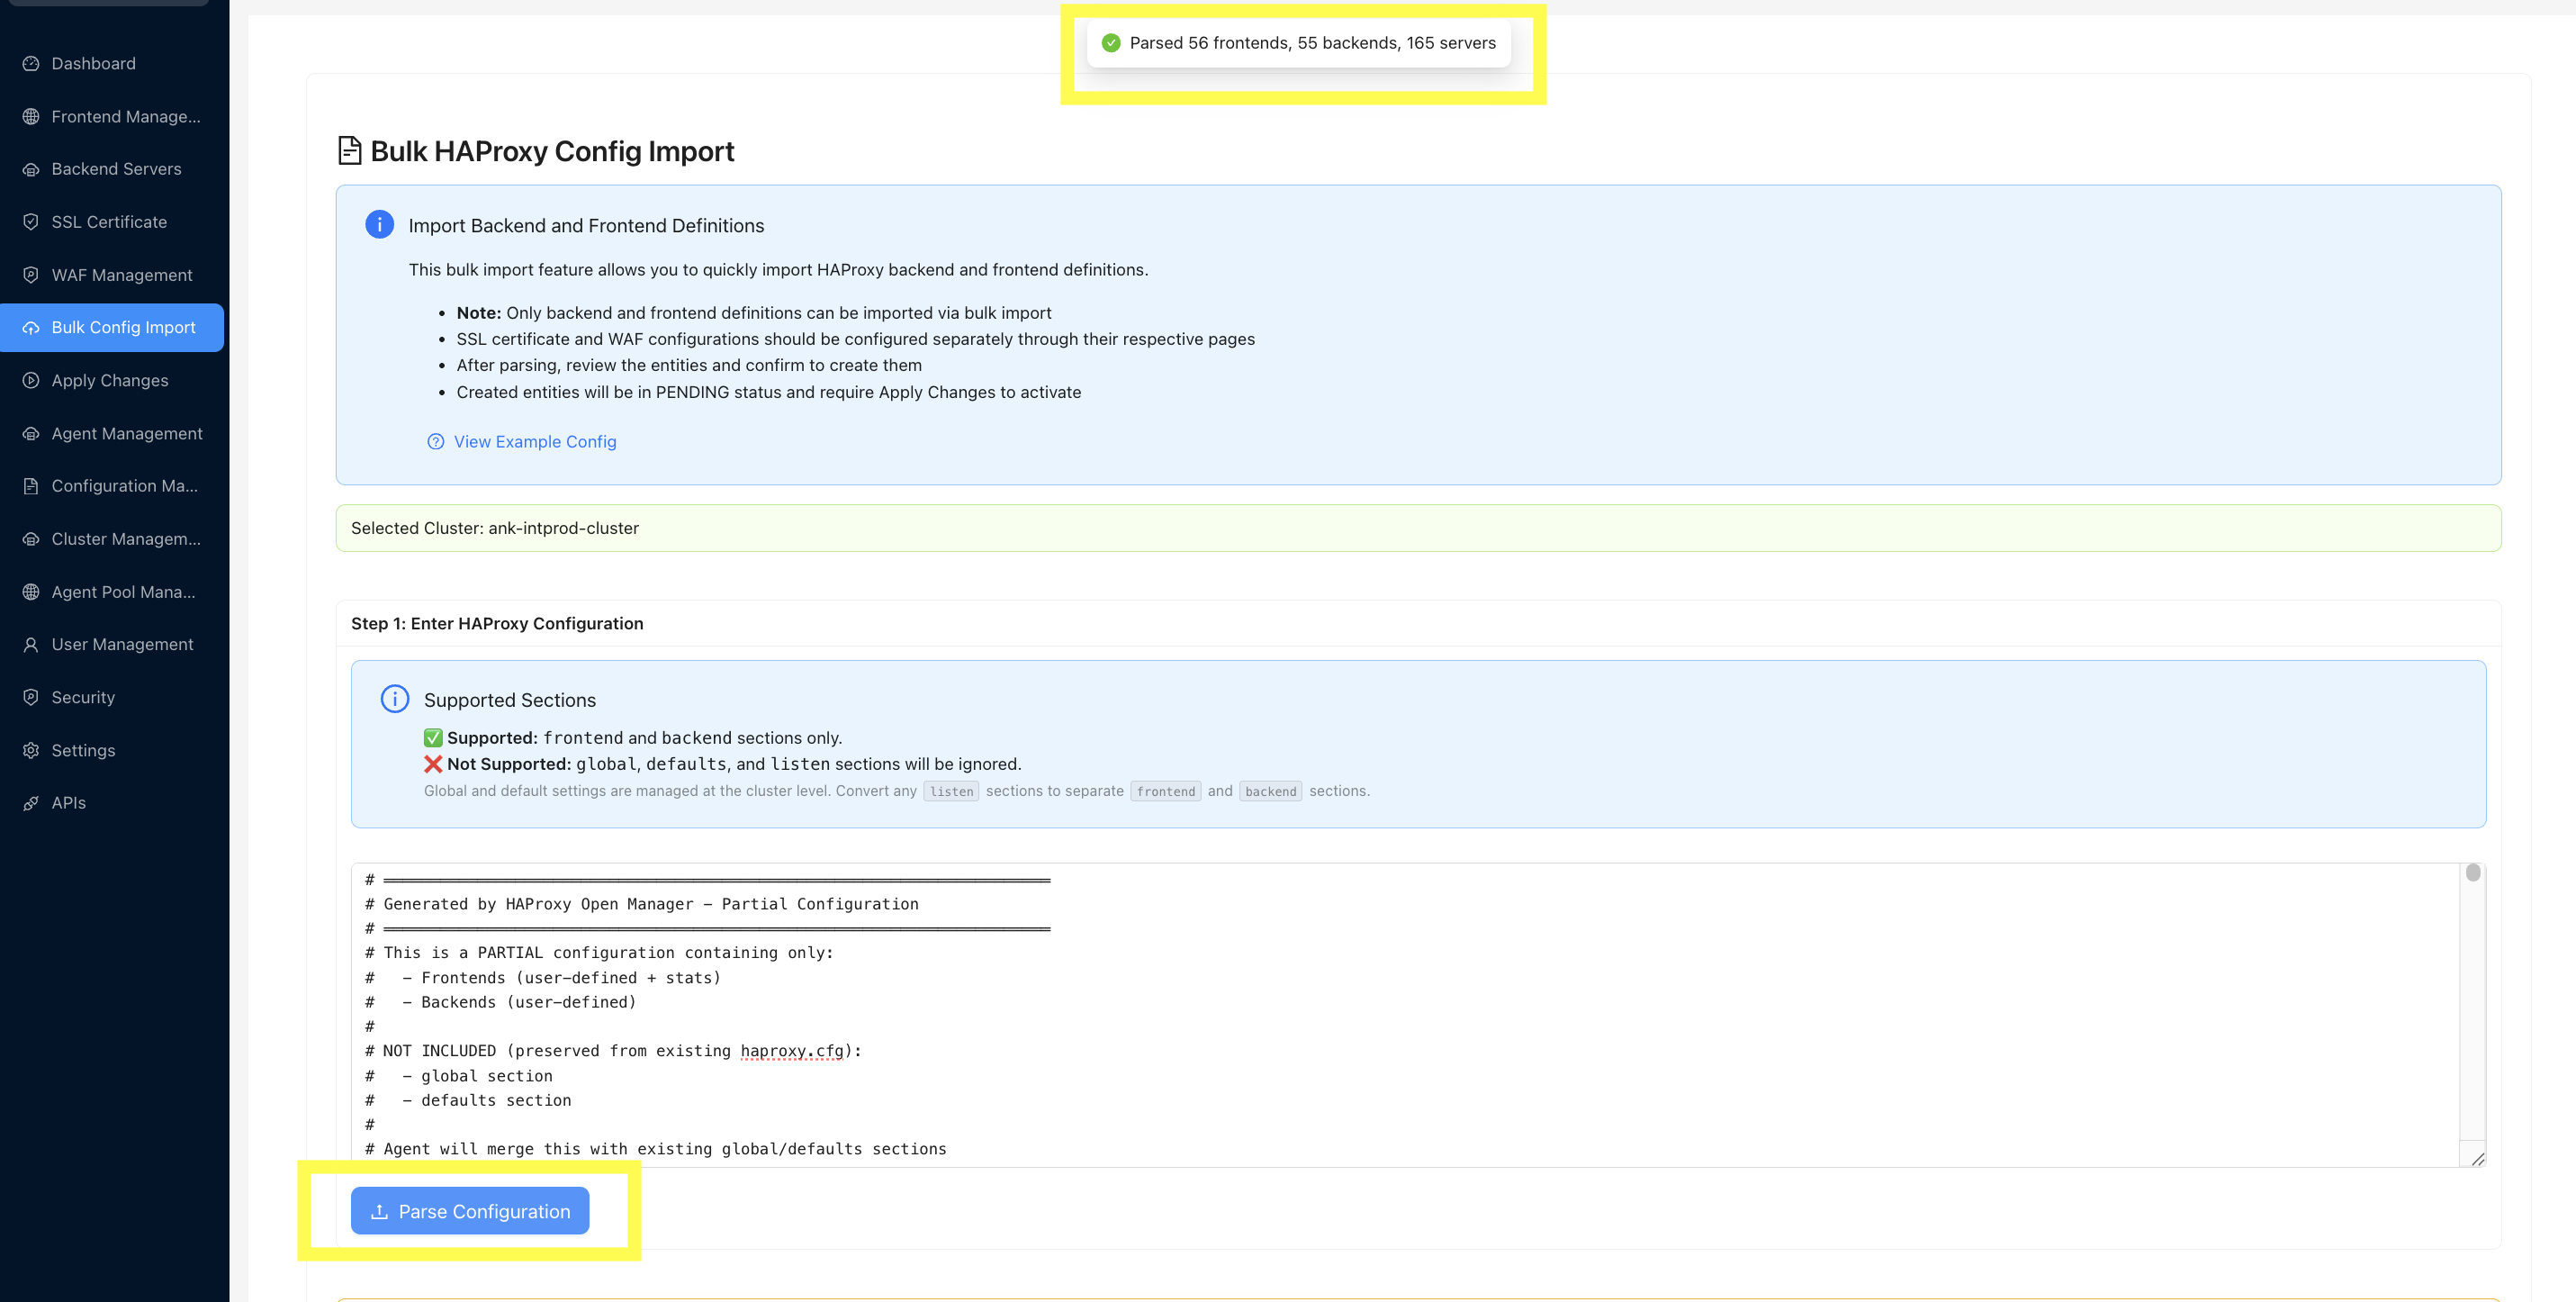The height and width of the screenshot is (1302, 2576).
Task: Select Agent Management in sidebar
Action: coord(112,433)
